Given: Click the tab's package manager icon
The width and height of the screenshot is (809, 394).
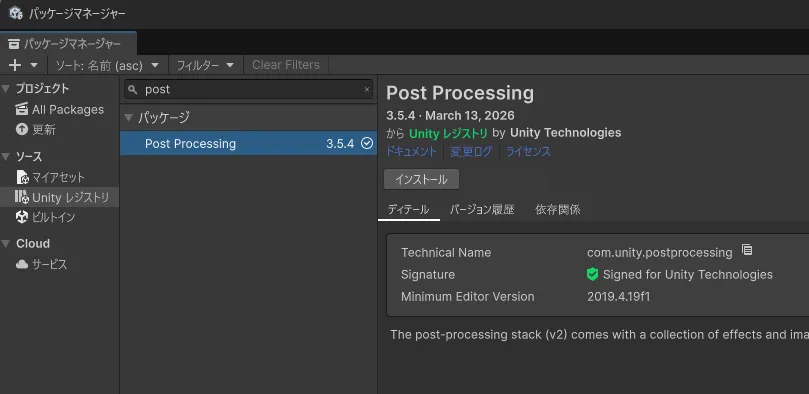Looking at the screenshot, I should (x=14, y=44).
